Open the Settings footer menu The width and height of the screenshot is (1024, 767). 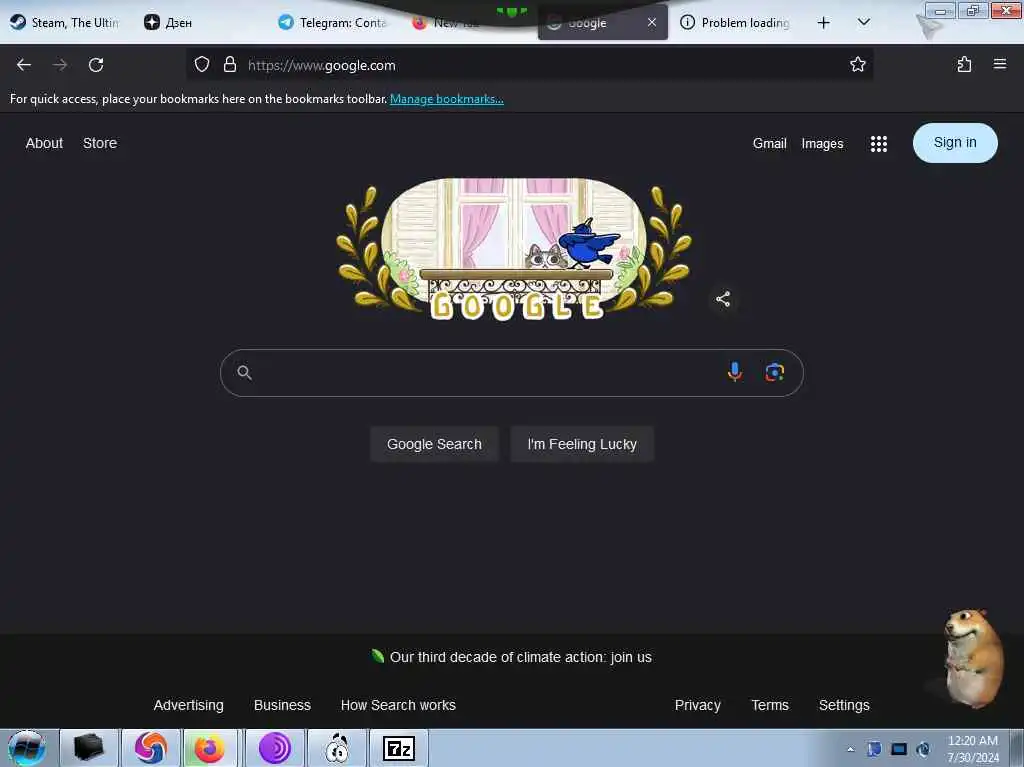(x=844, y=705)
